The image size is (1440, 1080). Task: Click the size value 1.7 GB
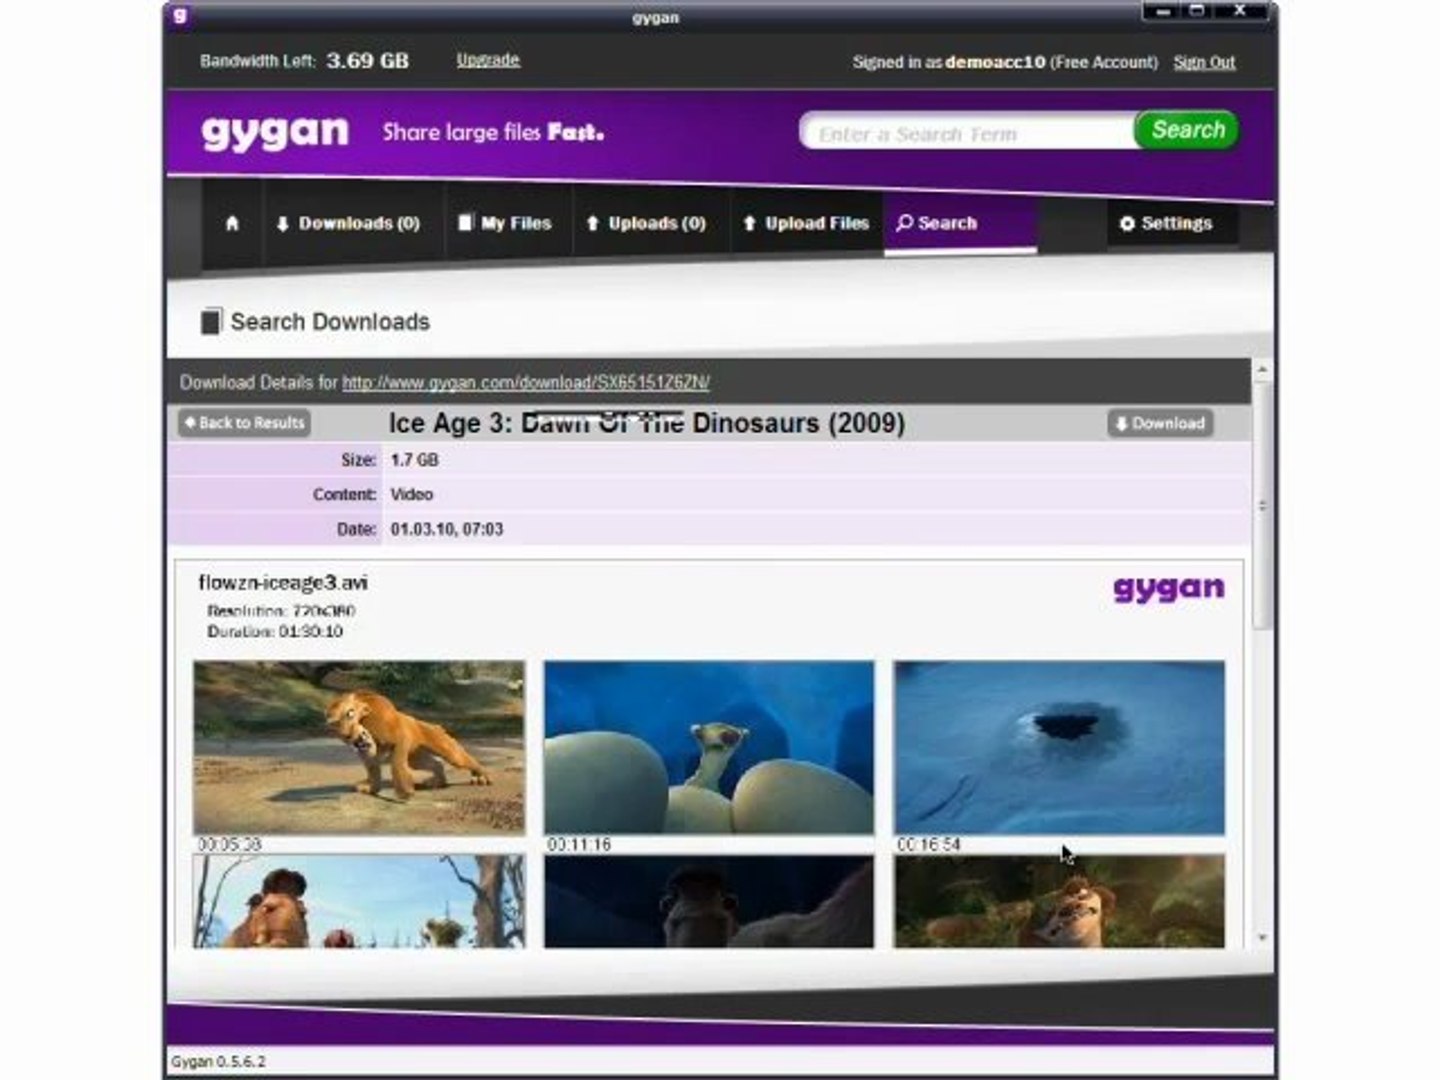414,460
